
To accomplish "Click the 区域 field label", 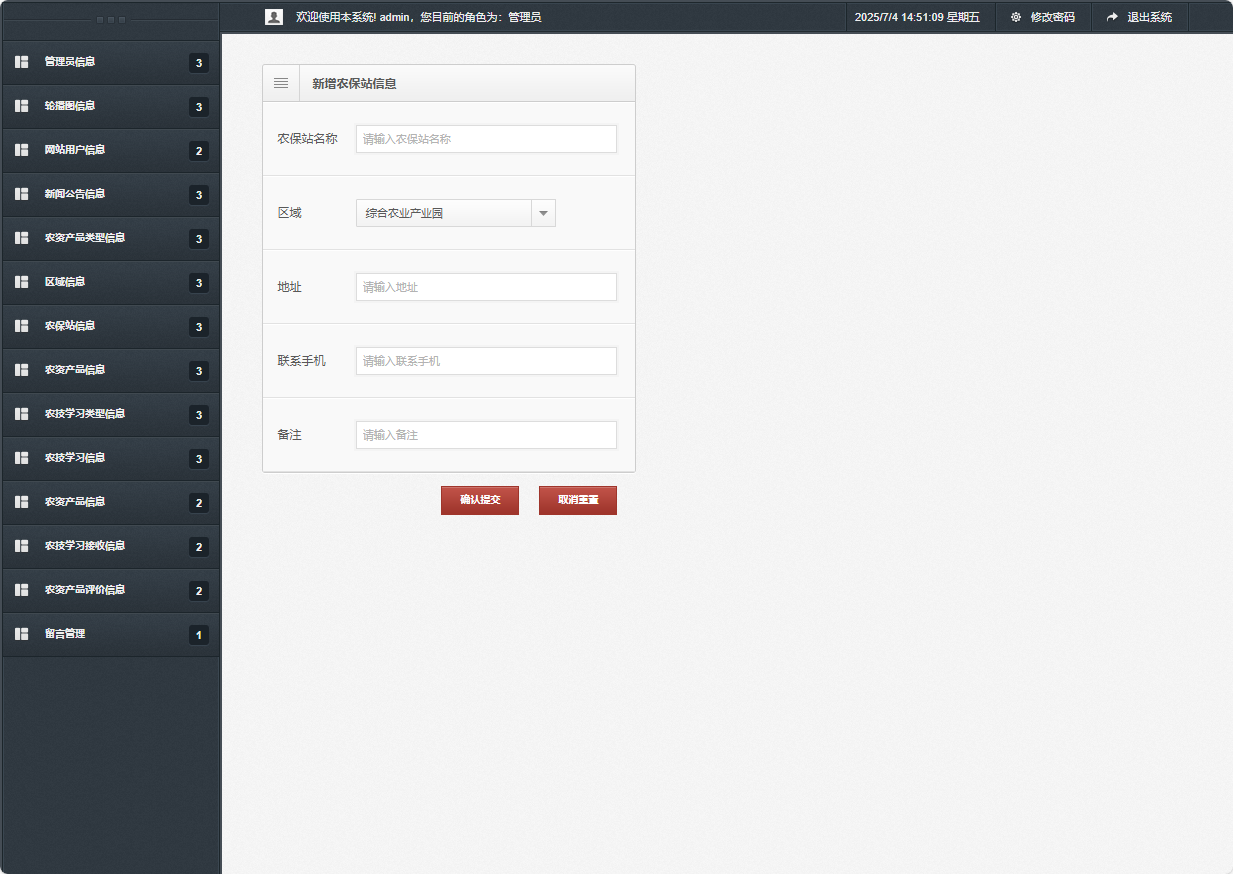I will (289, 213).
